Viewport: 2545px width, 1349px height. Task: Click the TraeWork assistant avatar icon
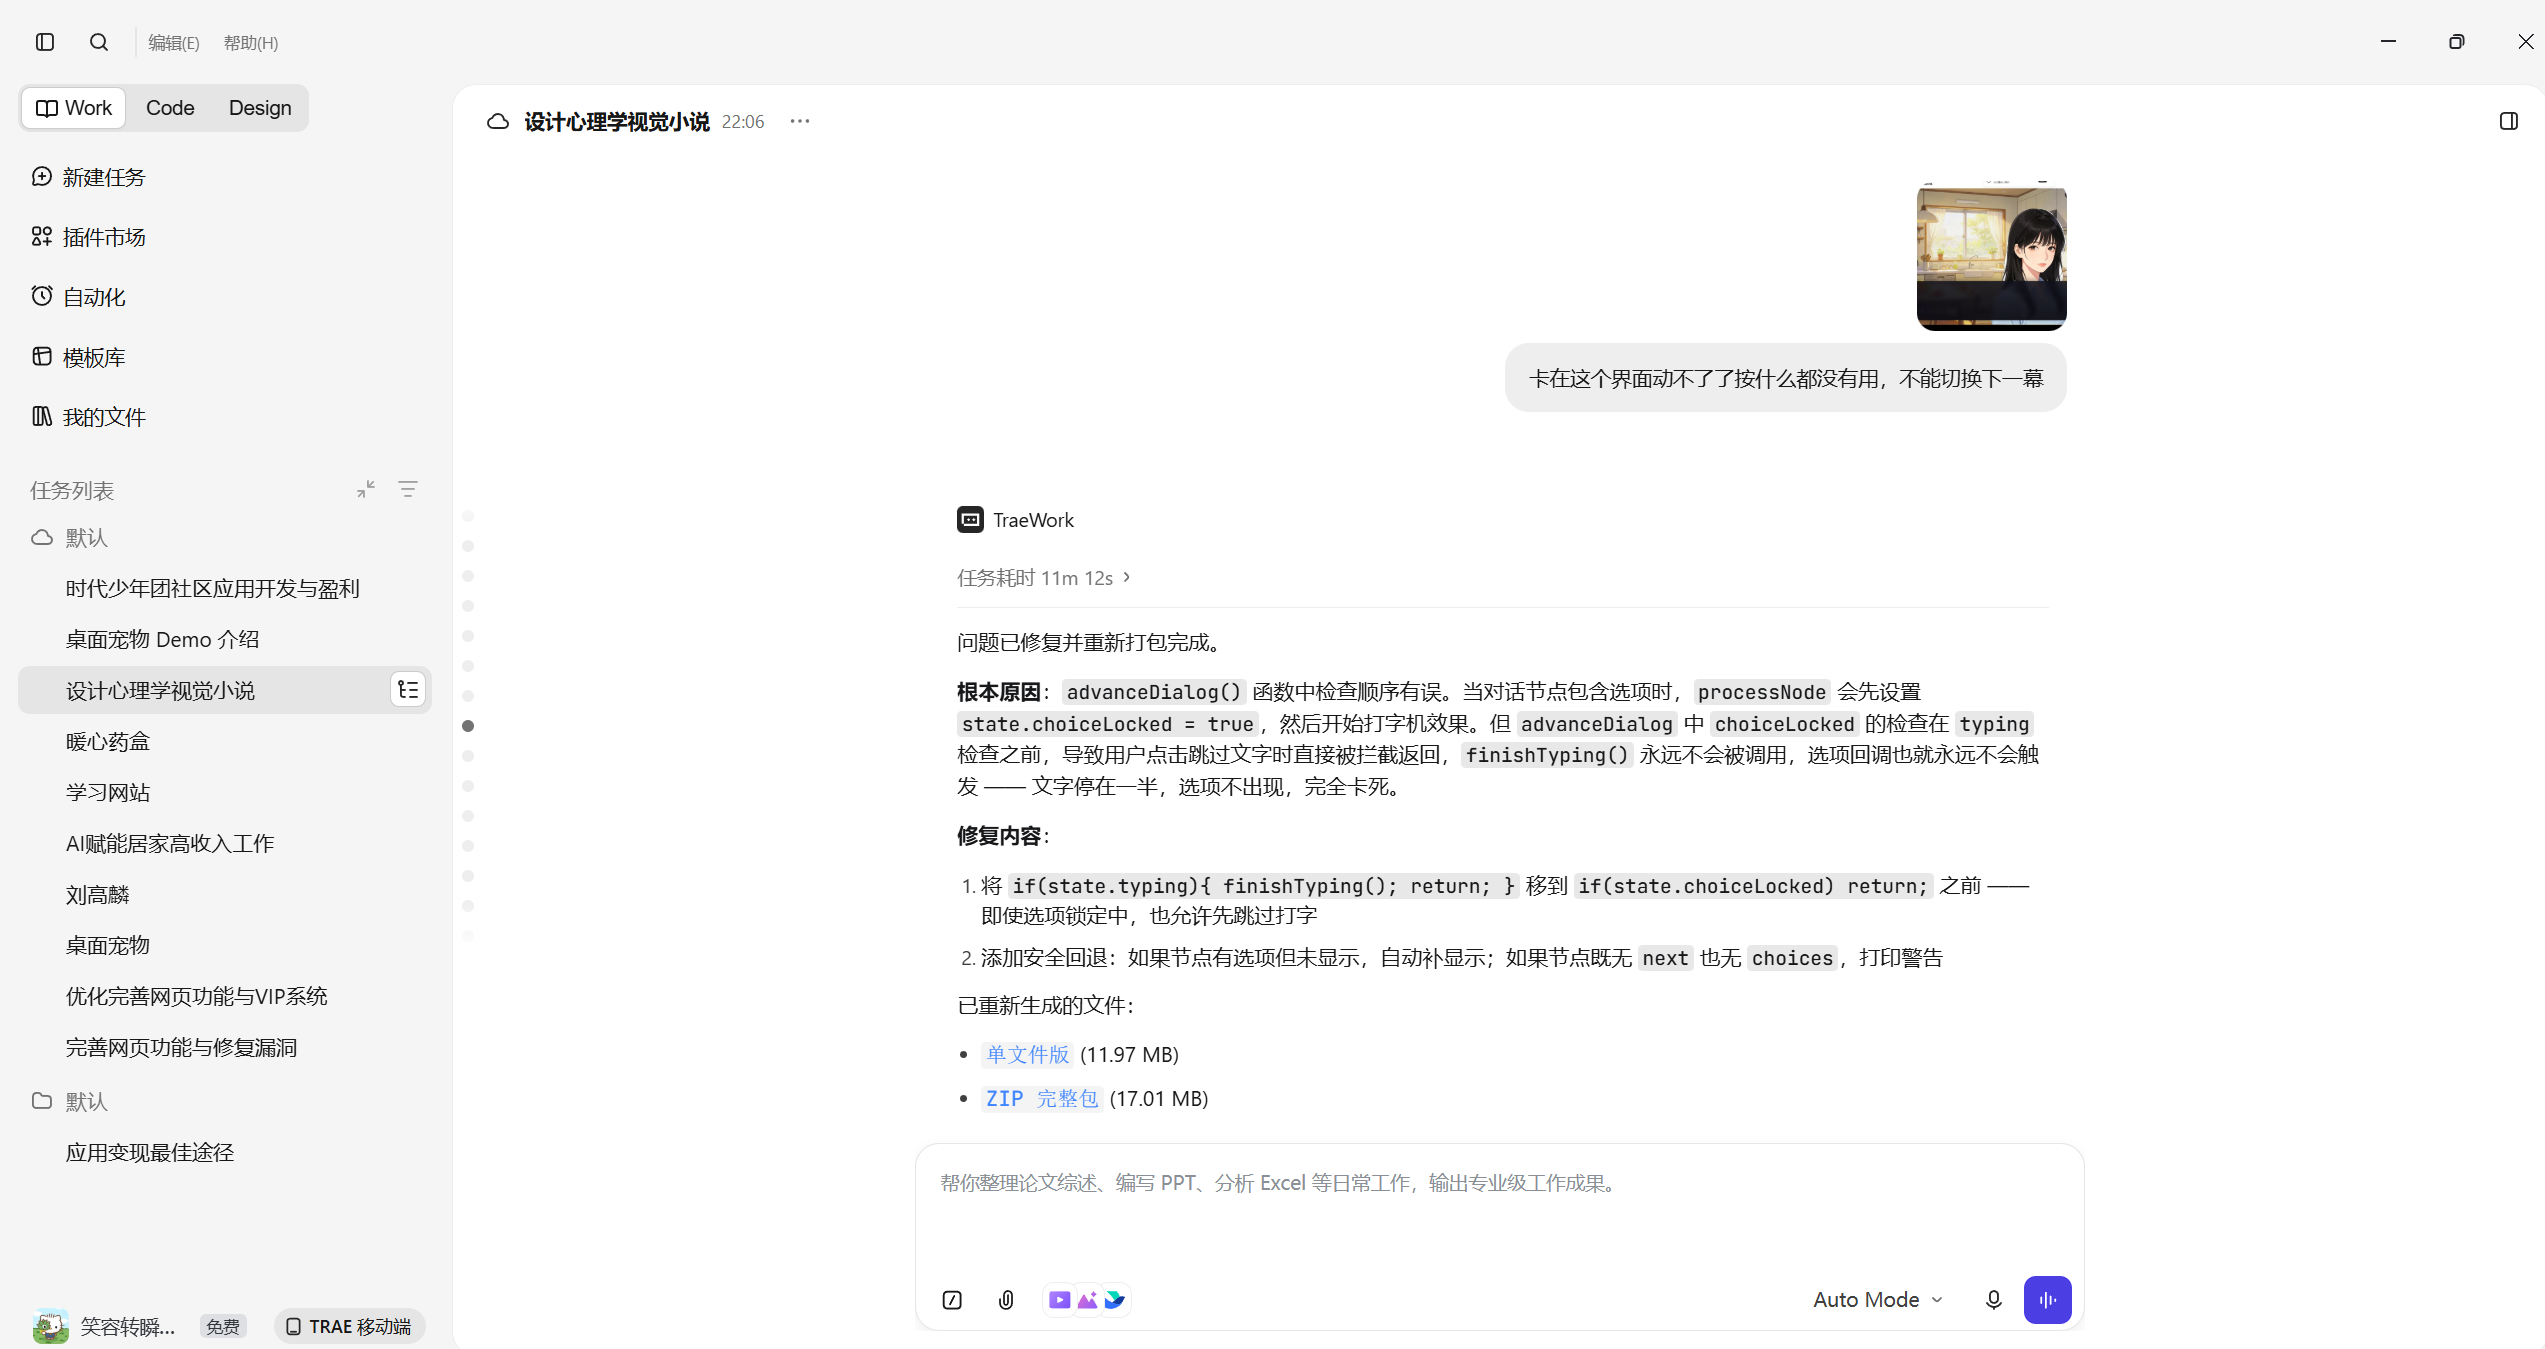coord(970,519)
